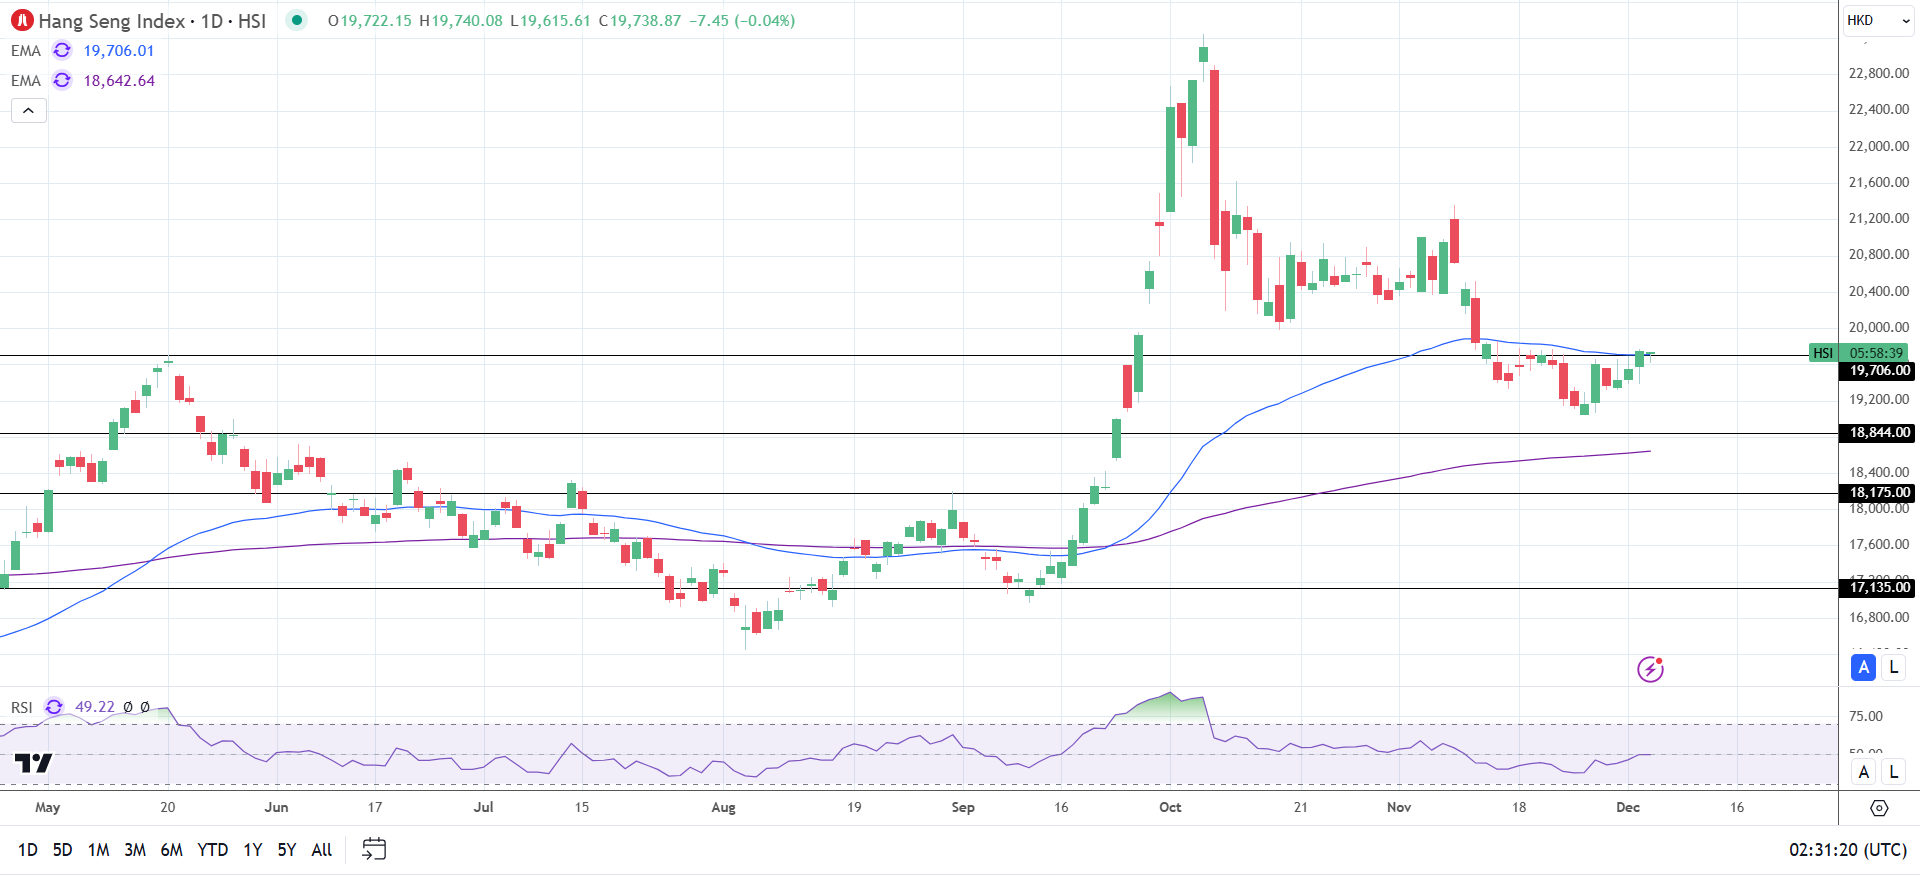Click the 18,844.00 horizontal line price label
1920x875 pixels.
[1878, 433]
